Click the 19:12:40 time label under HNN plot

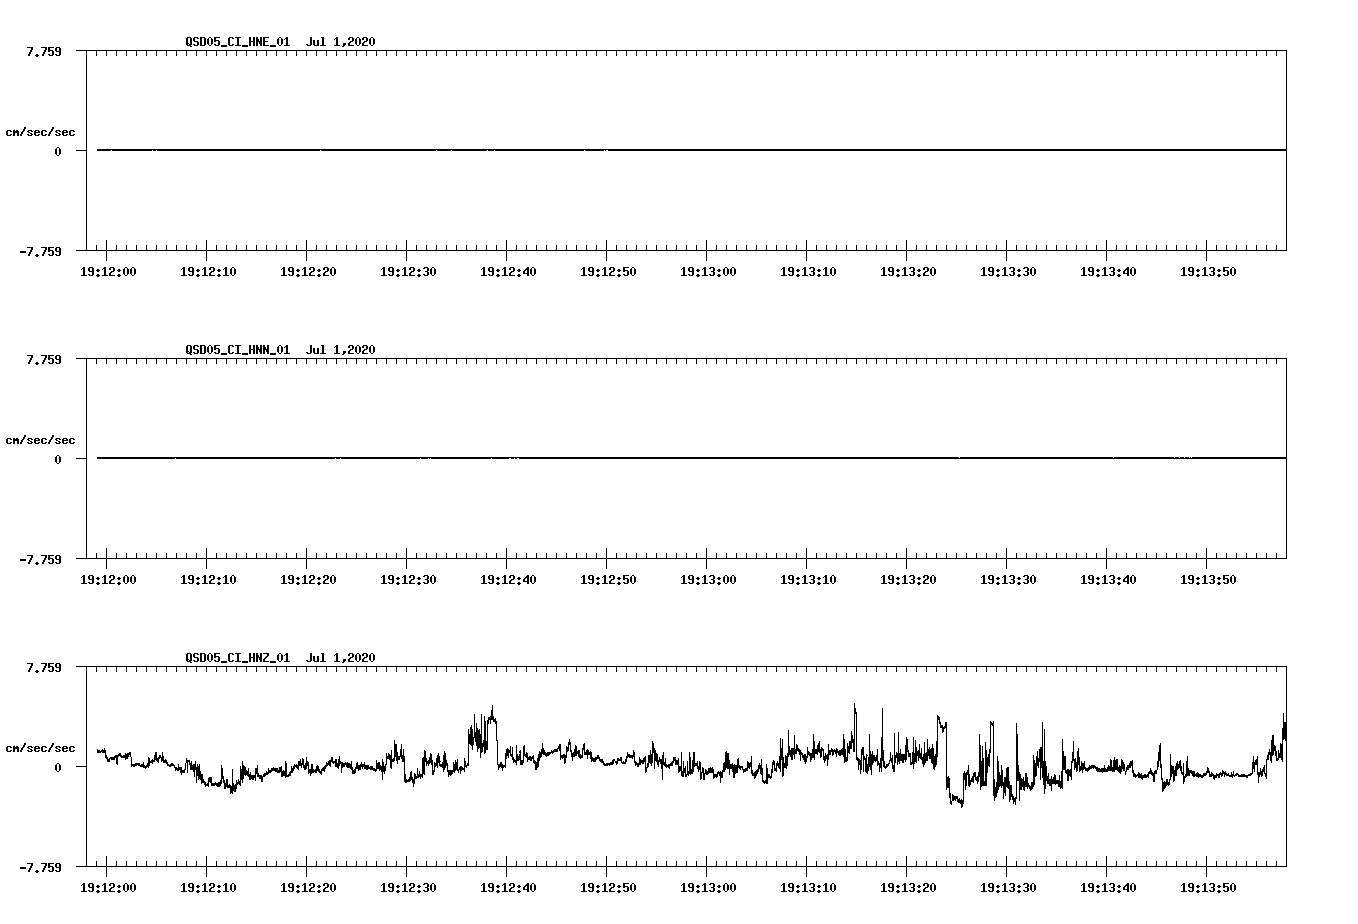pos(508,579)
